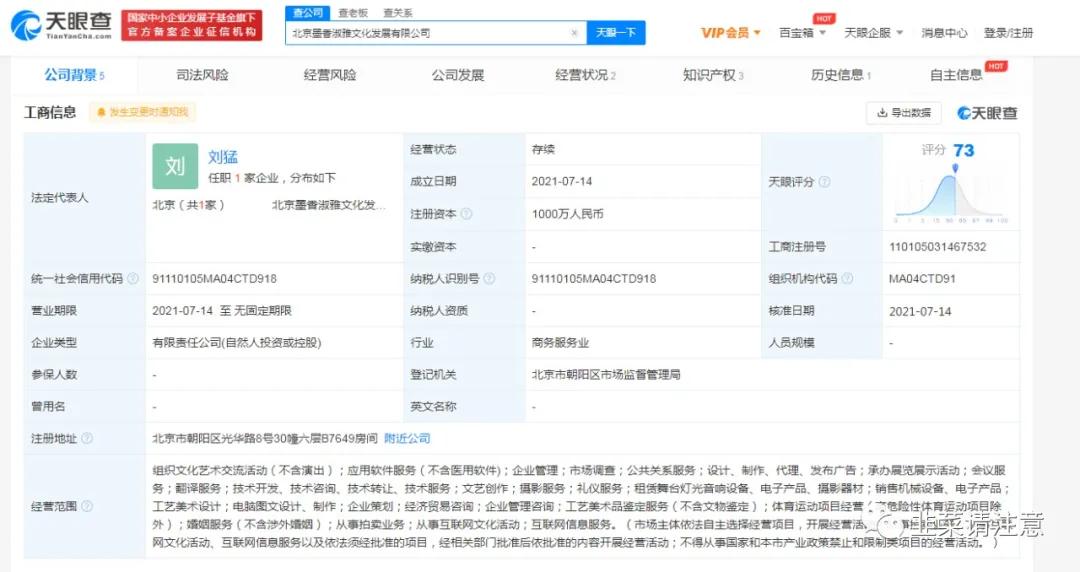
Task: Switch to the 司法风险 tab
Action: pyautogui.click(x=202, y=75)
